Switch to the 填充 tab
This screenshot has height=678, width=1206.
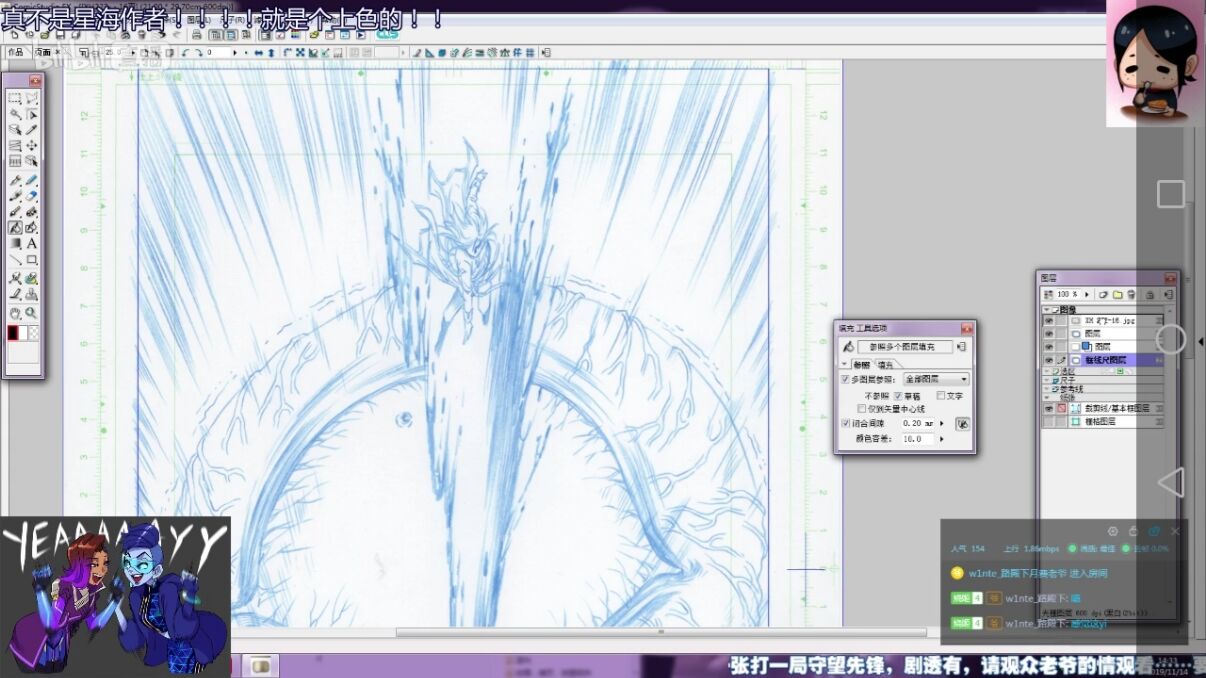(885, 365)
